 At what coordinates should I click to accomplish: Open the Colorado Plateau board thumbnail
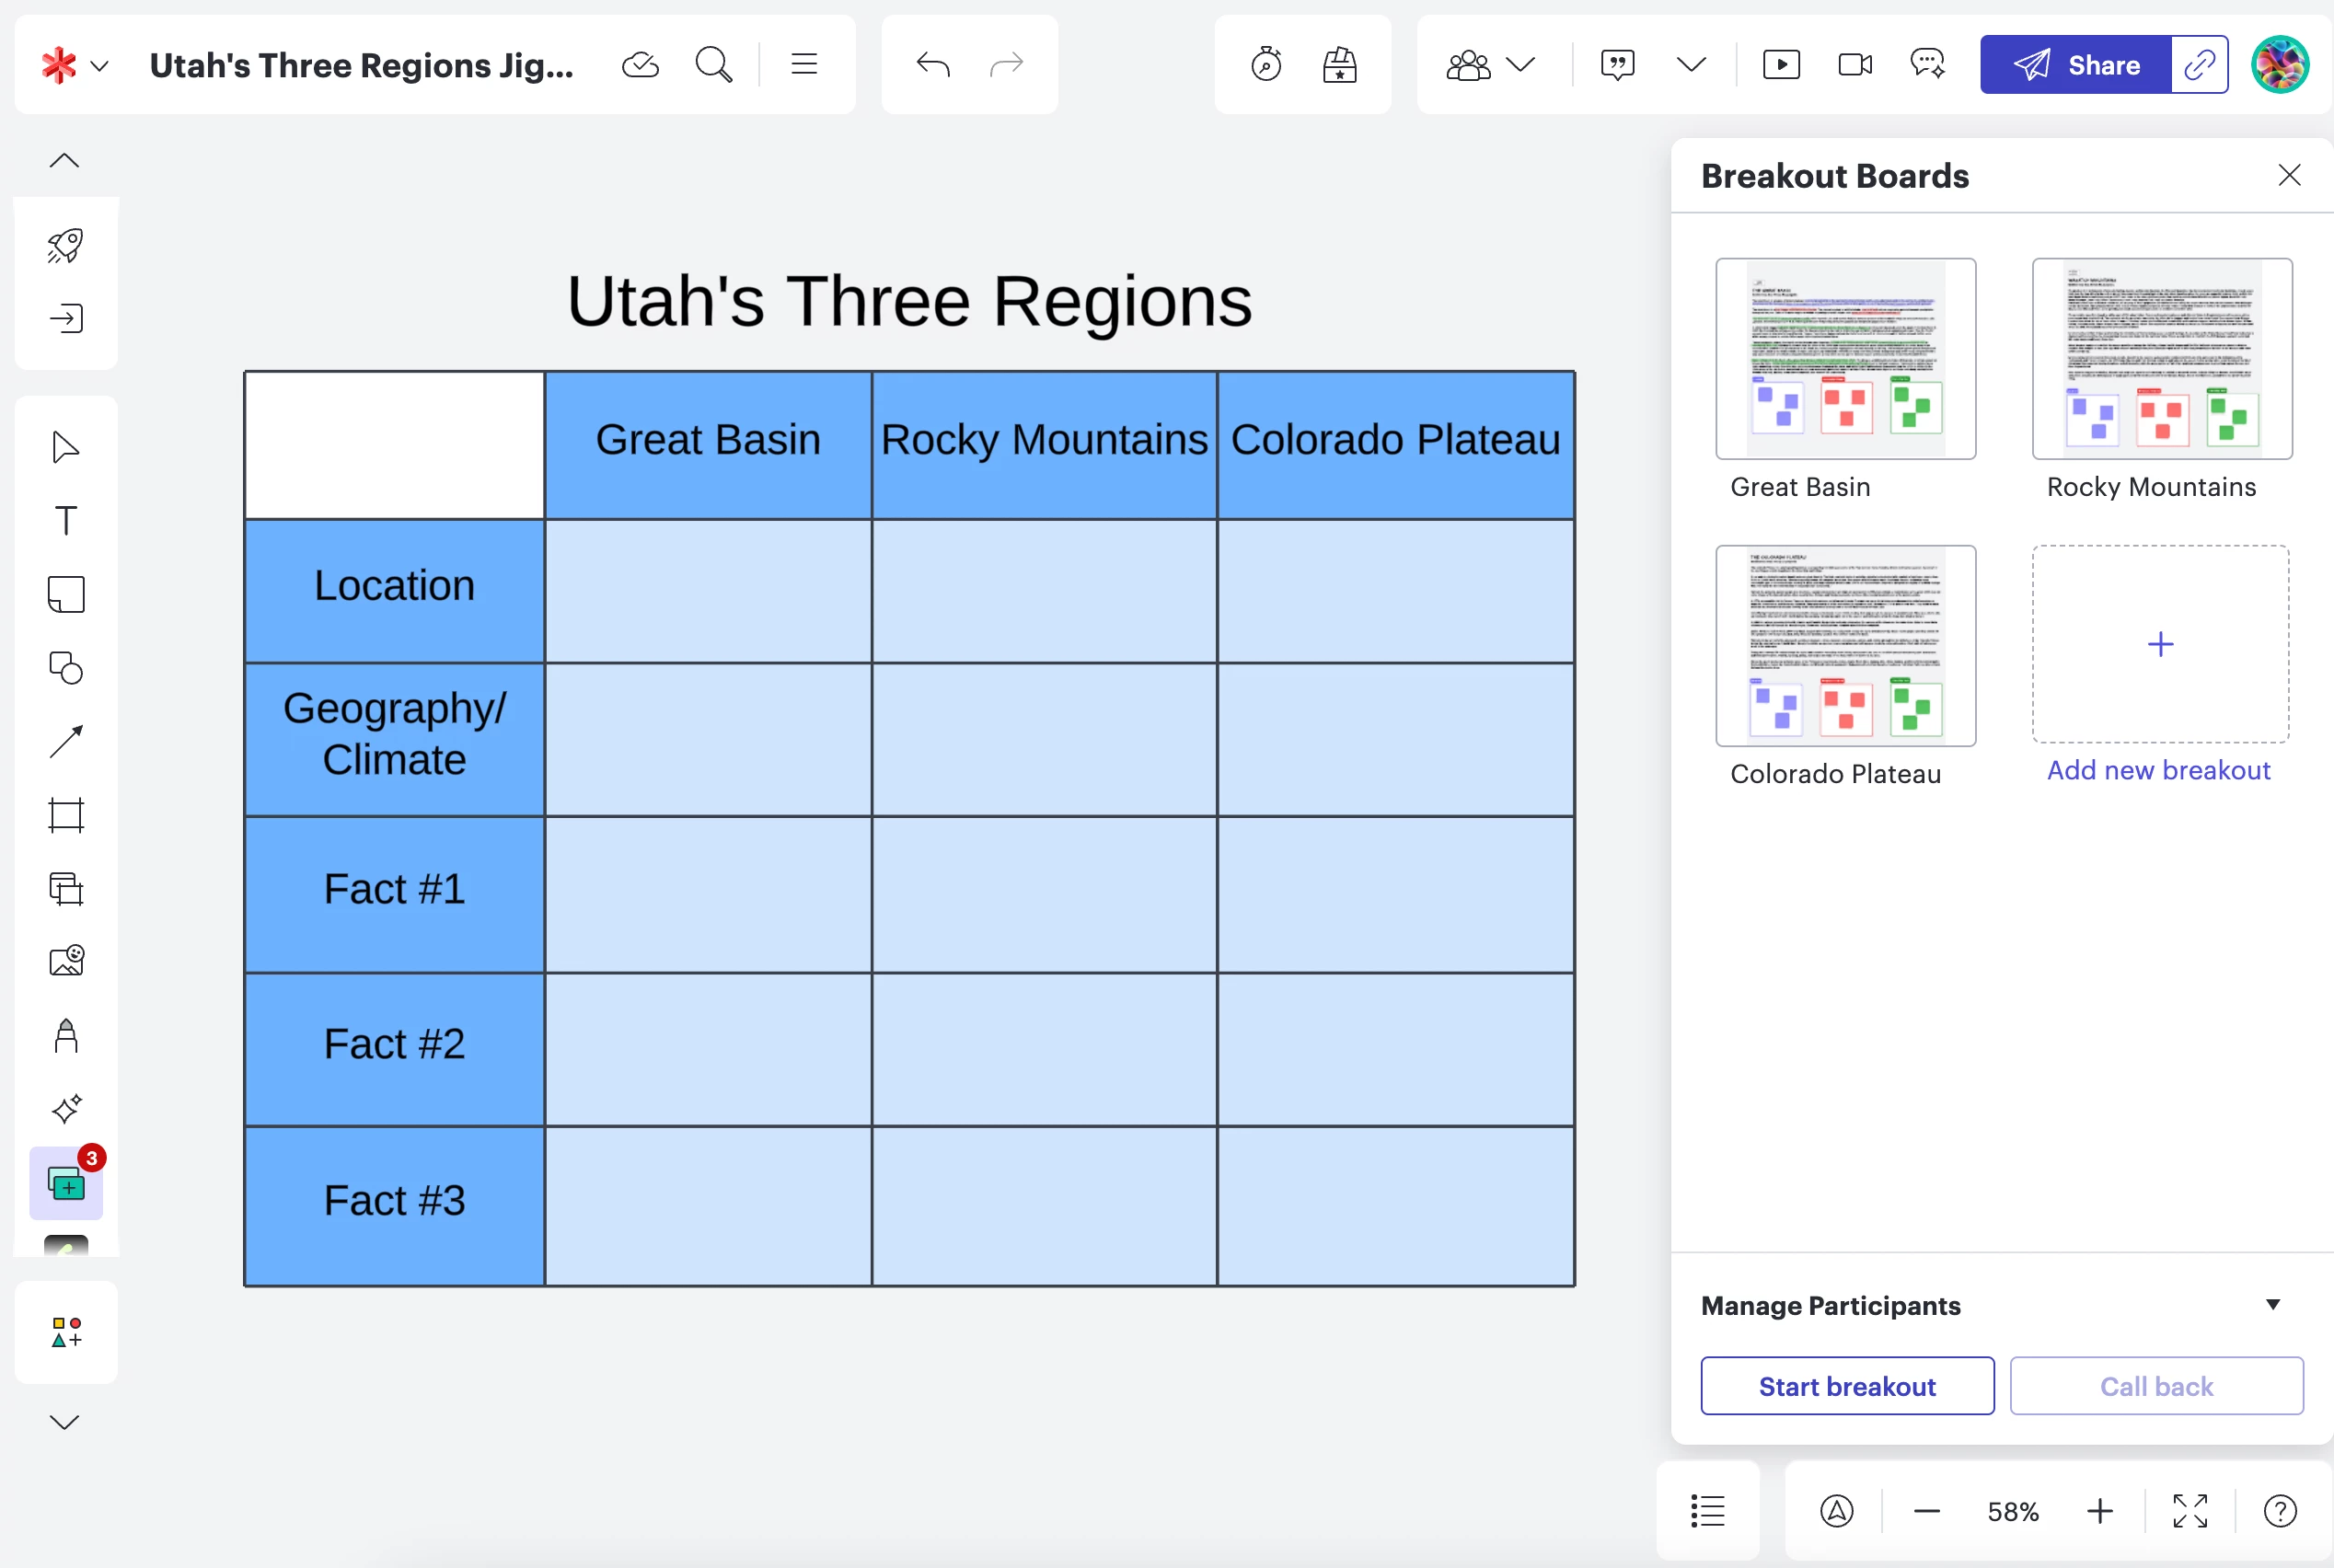(x=1845, y=646)
